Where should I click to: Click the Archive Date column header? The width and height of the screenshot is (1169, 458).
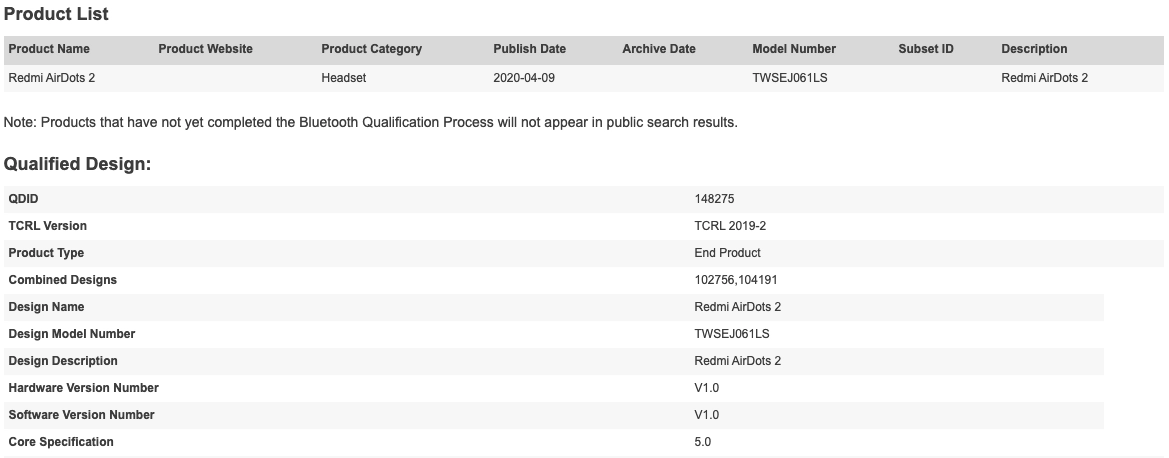click(658, 49)
